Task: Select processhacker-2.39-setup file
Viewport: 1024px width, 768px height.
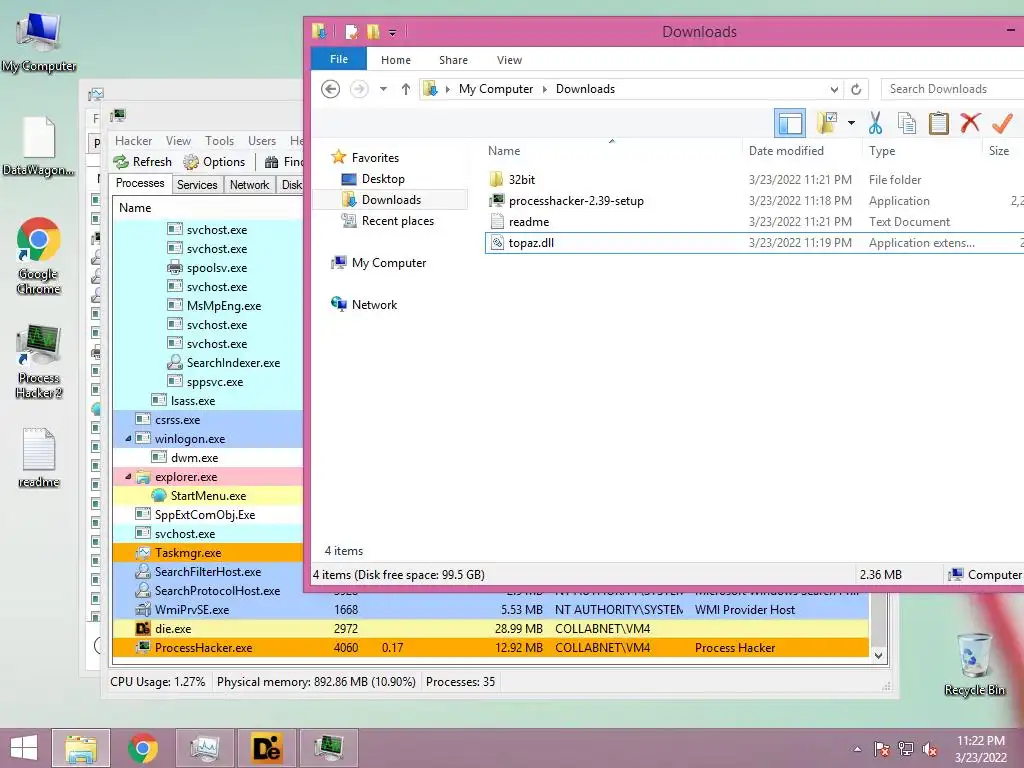Action: tap(576, 201)
